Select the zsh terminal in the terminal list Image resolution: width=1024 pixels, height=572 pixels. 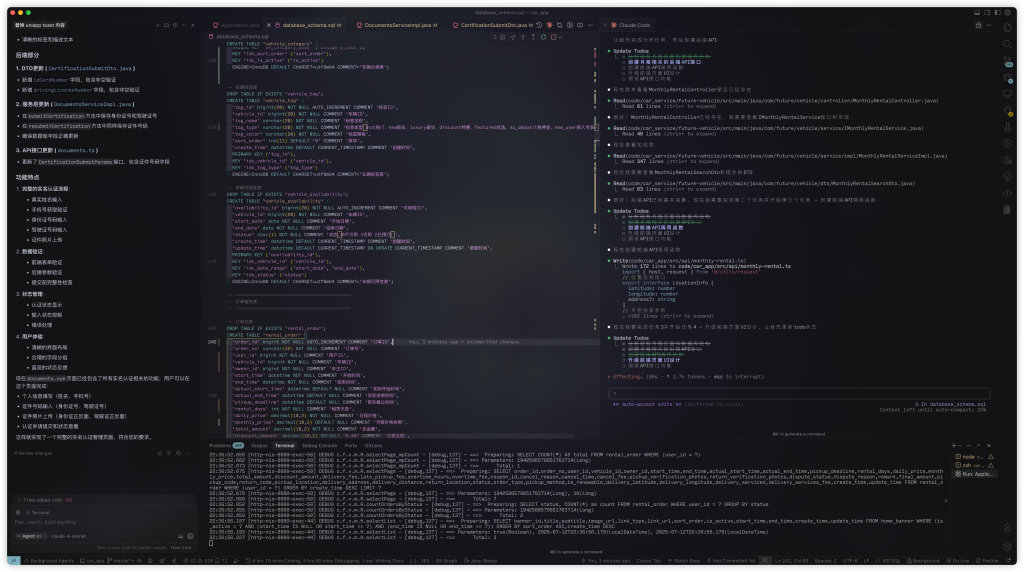(982, 464)
